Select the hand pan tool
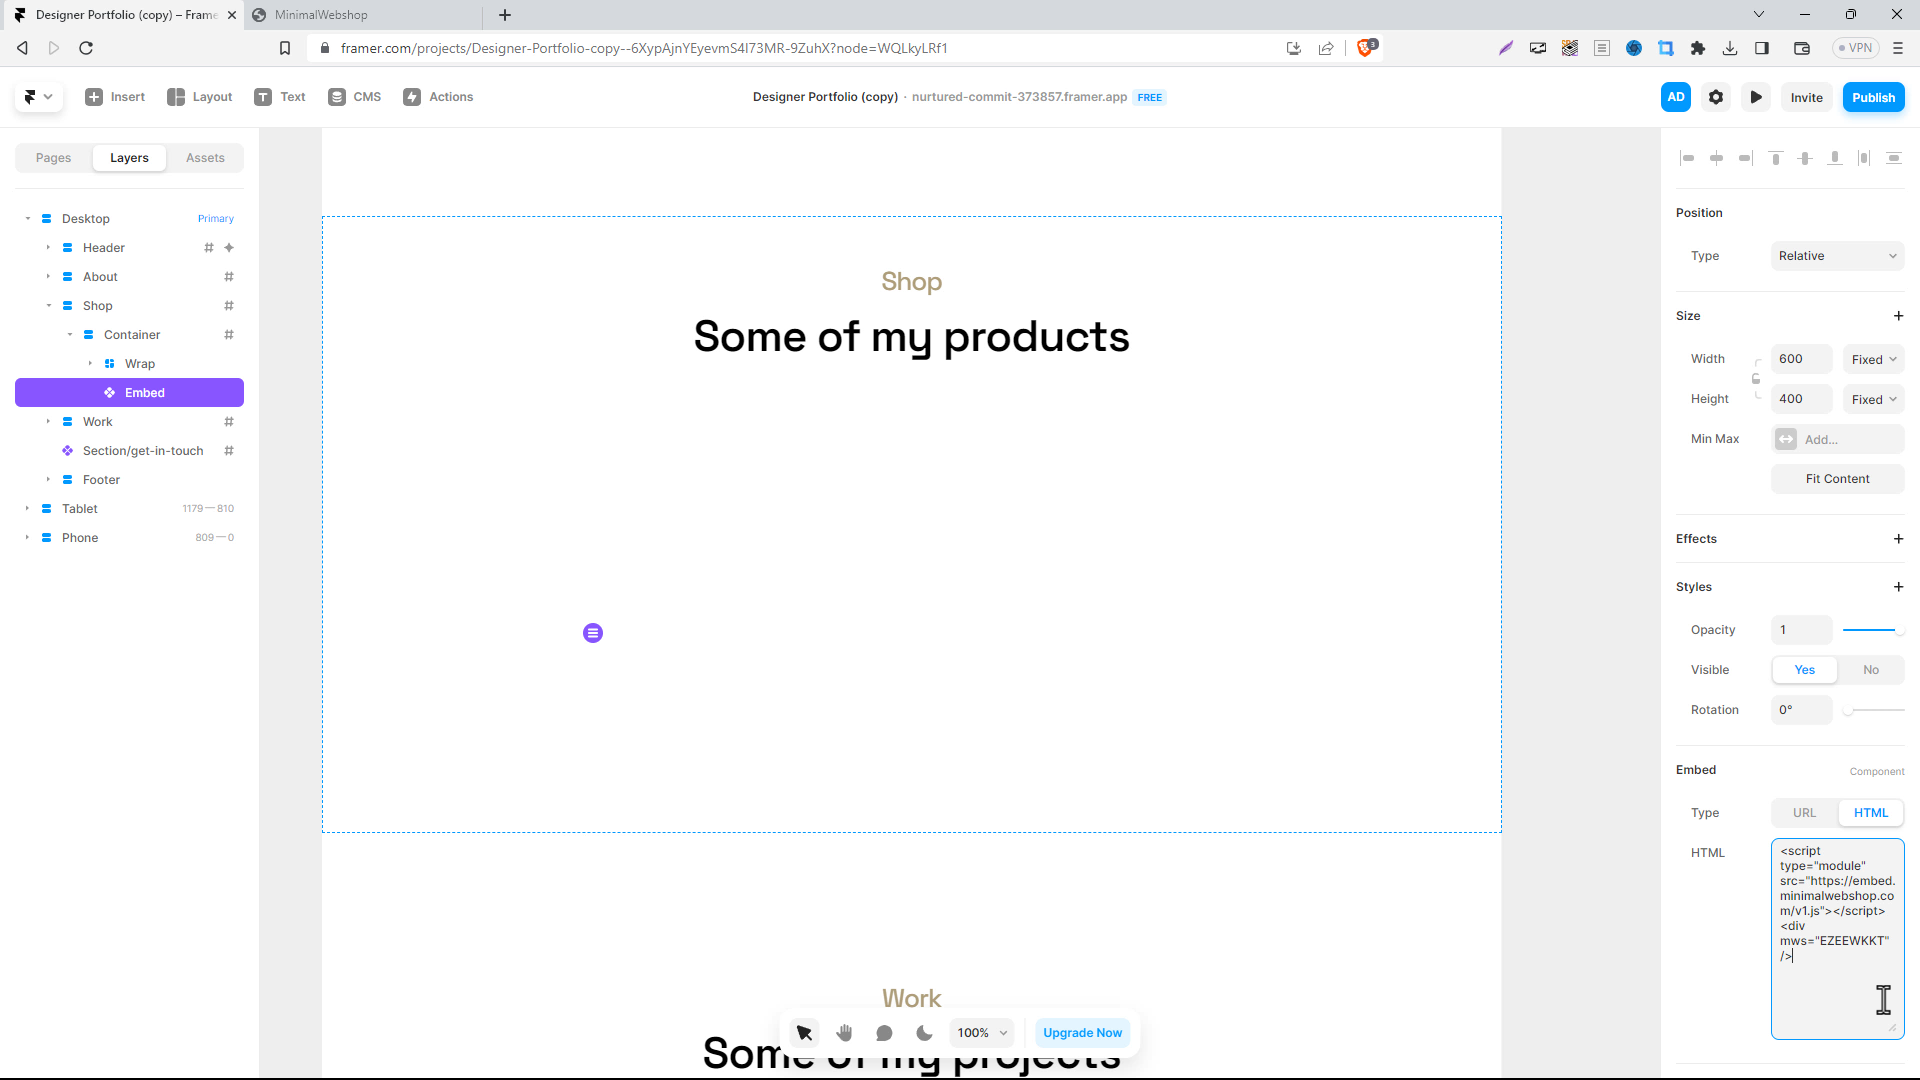 tap(844, 1033)
